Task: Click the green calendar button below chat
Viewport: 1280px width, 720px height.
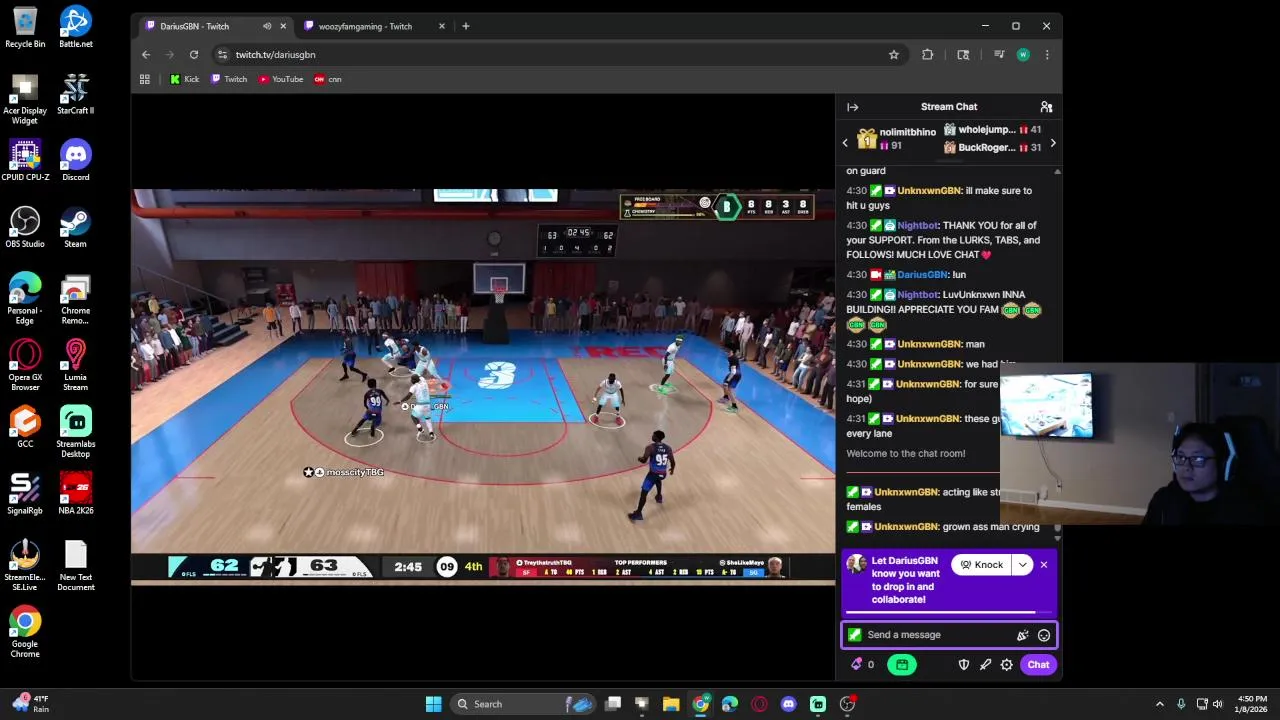Action: pos(901,664)
